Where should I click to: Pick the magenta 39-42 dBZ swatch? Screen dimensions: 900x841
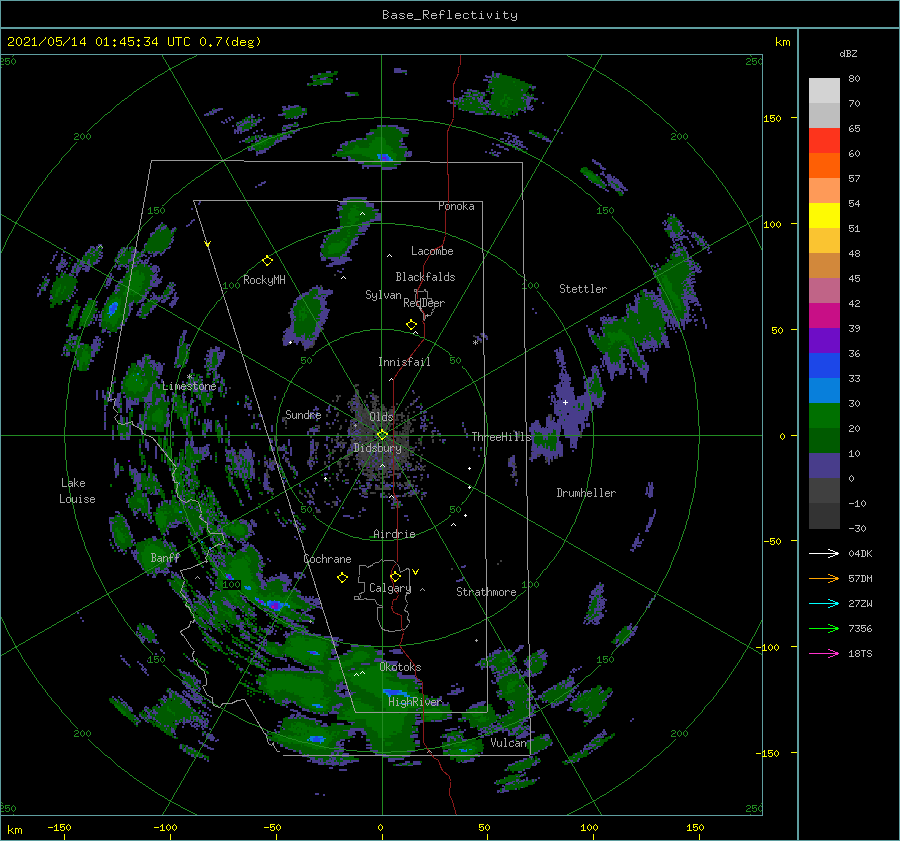(x=824, y=316)
